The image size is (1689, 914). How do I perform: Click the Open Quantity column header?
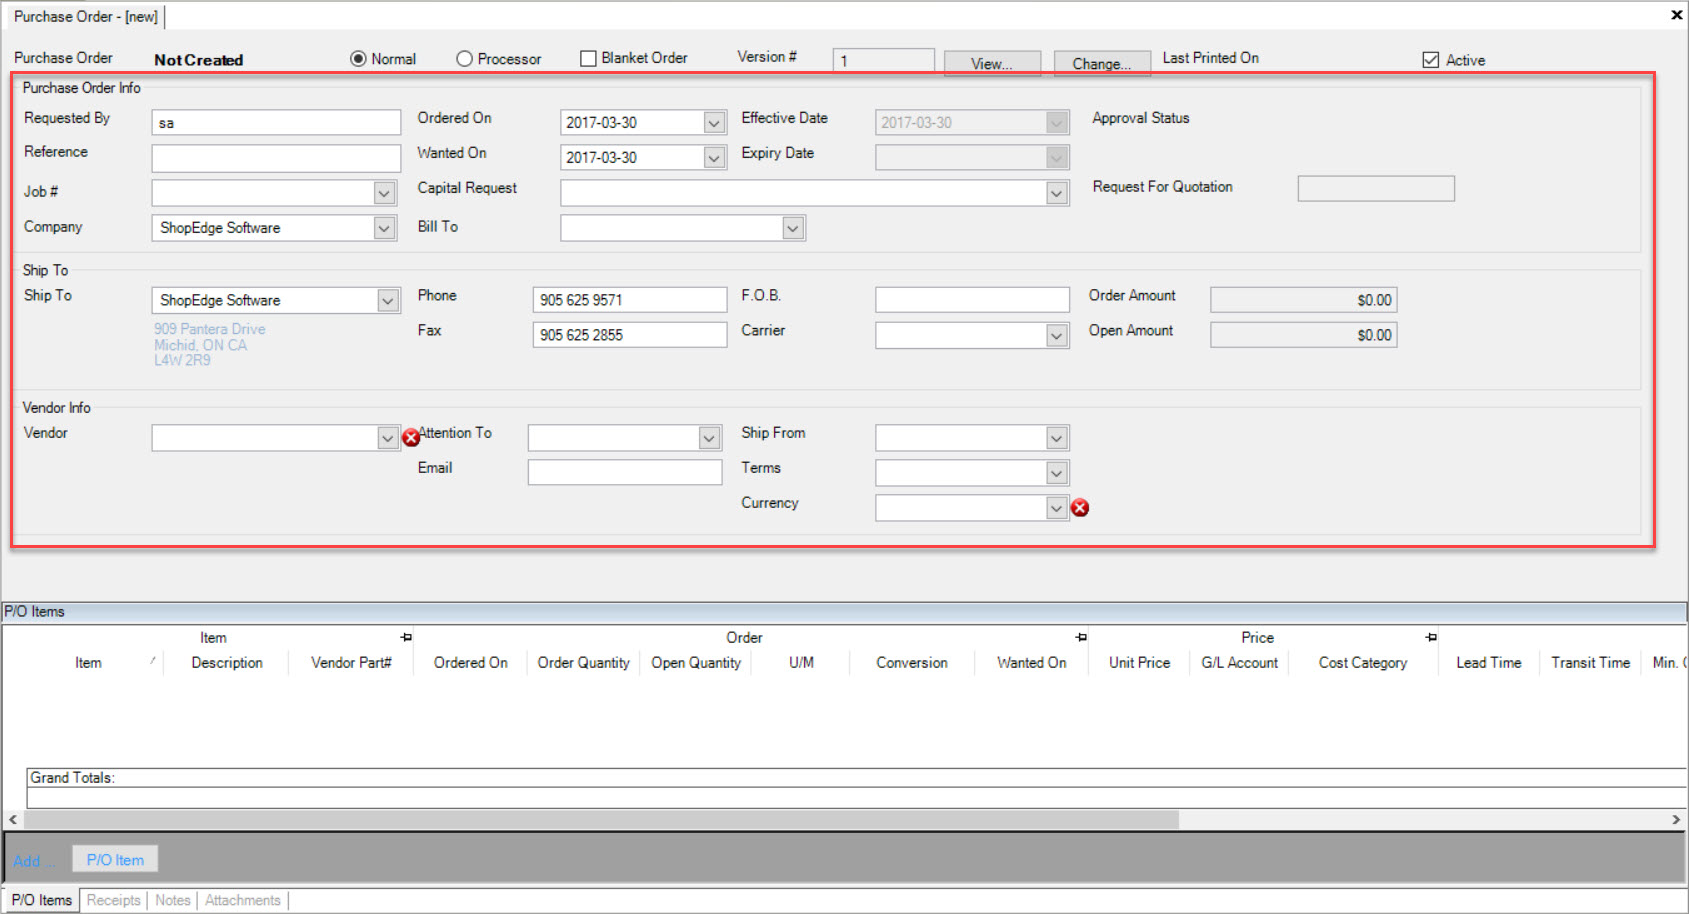696,663
